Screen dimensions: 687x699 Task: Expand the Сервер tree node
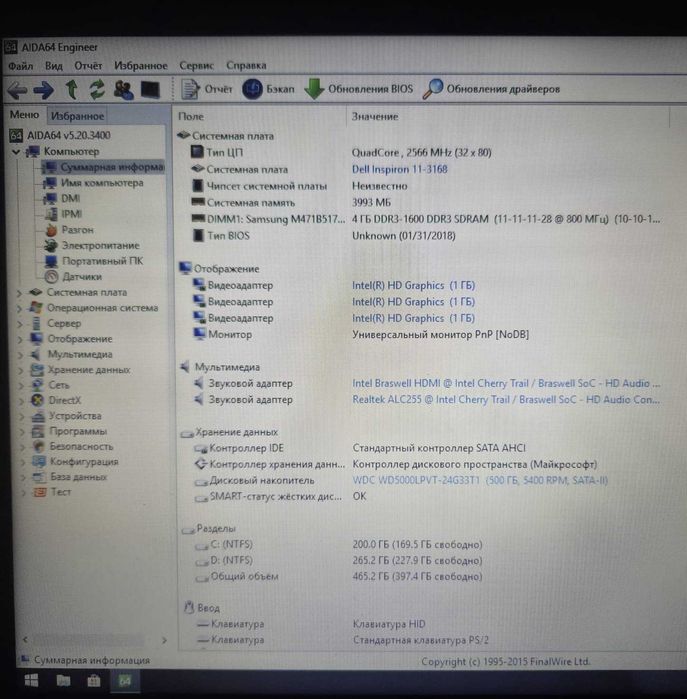click(19, 324)
